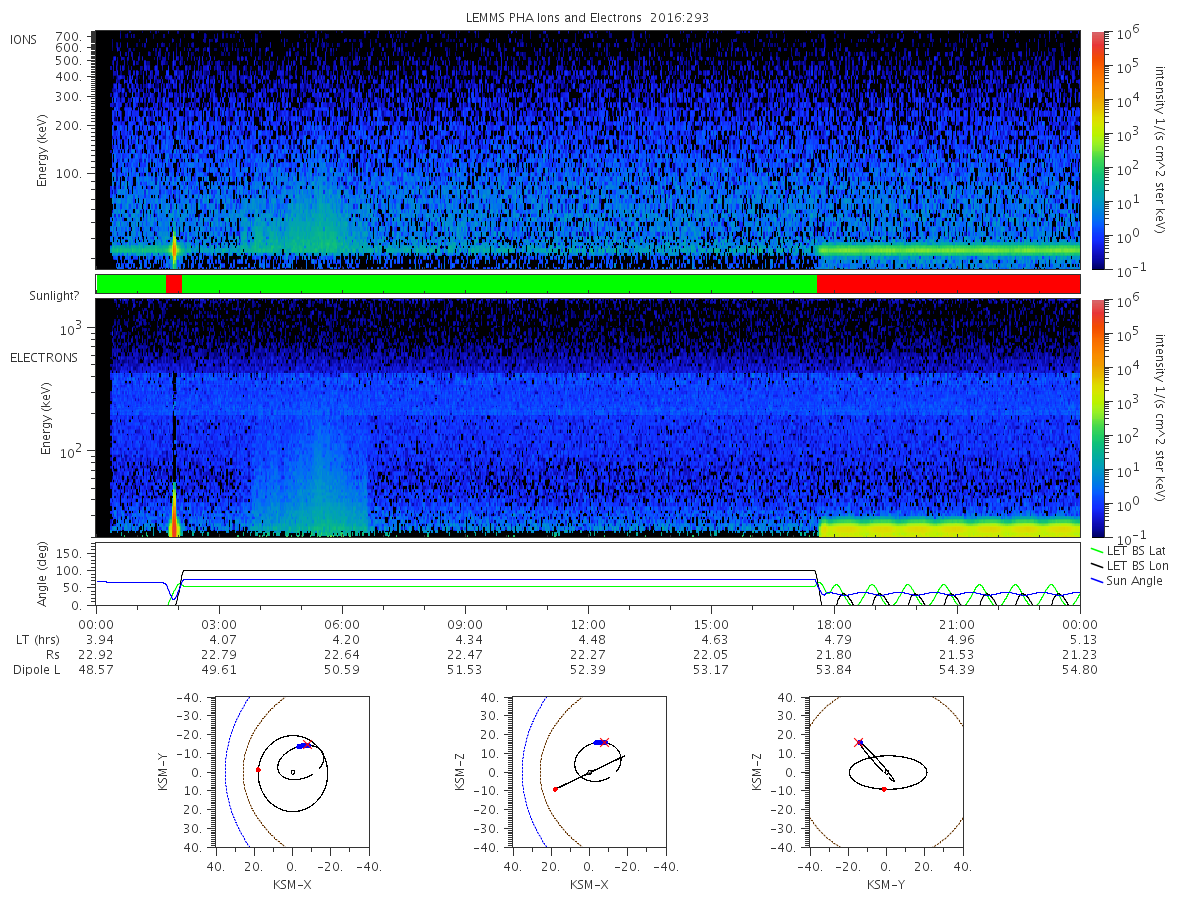The image size is (1200, 900).
Task: Click the long green Sunlight bar segment
Action: (x=500, y=284)
